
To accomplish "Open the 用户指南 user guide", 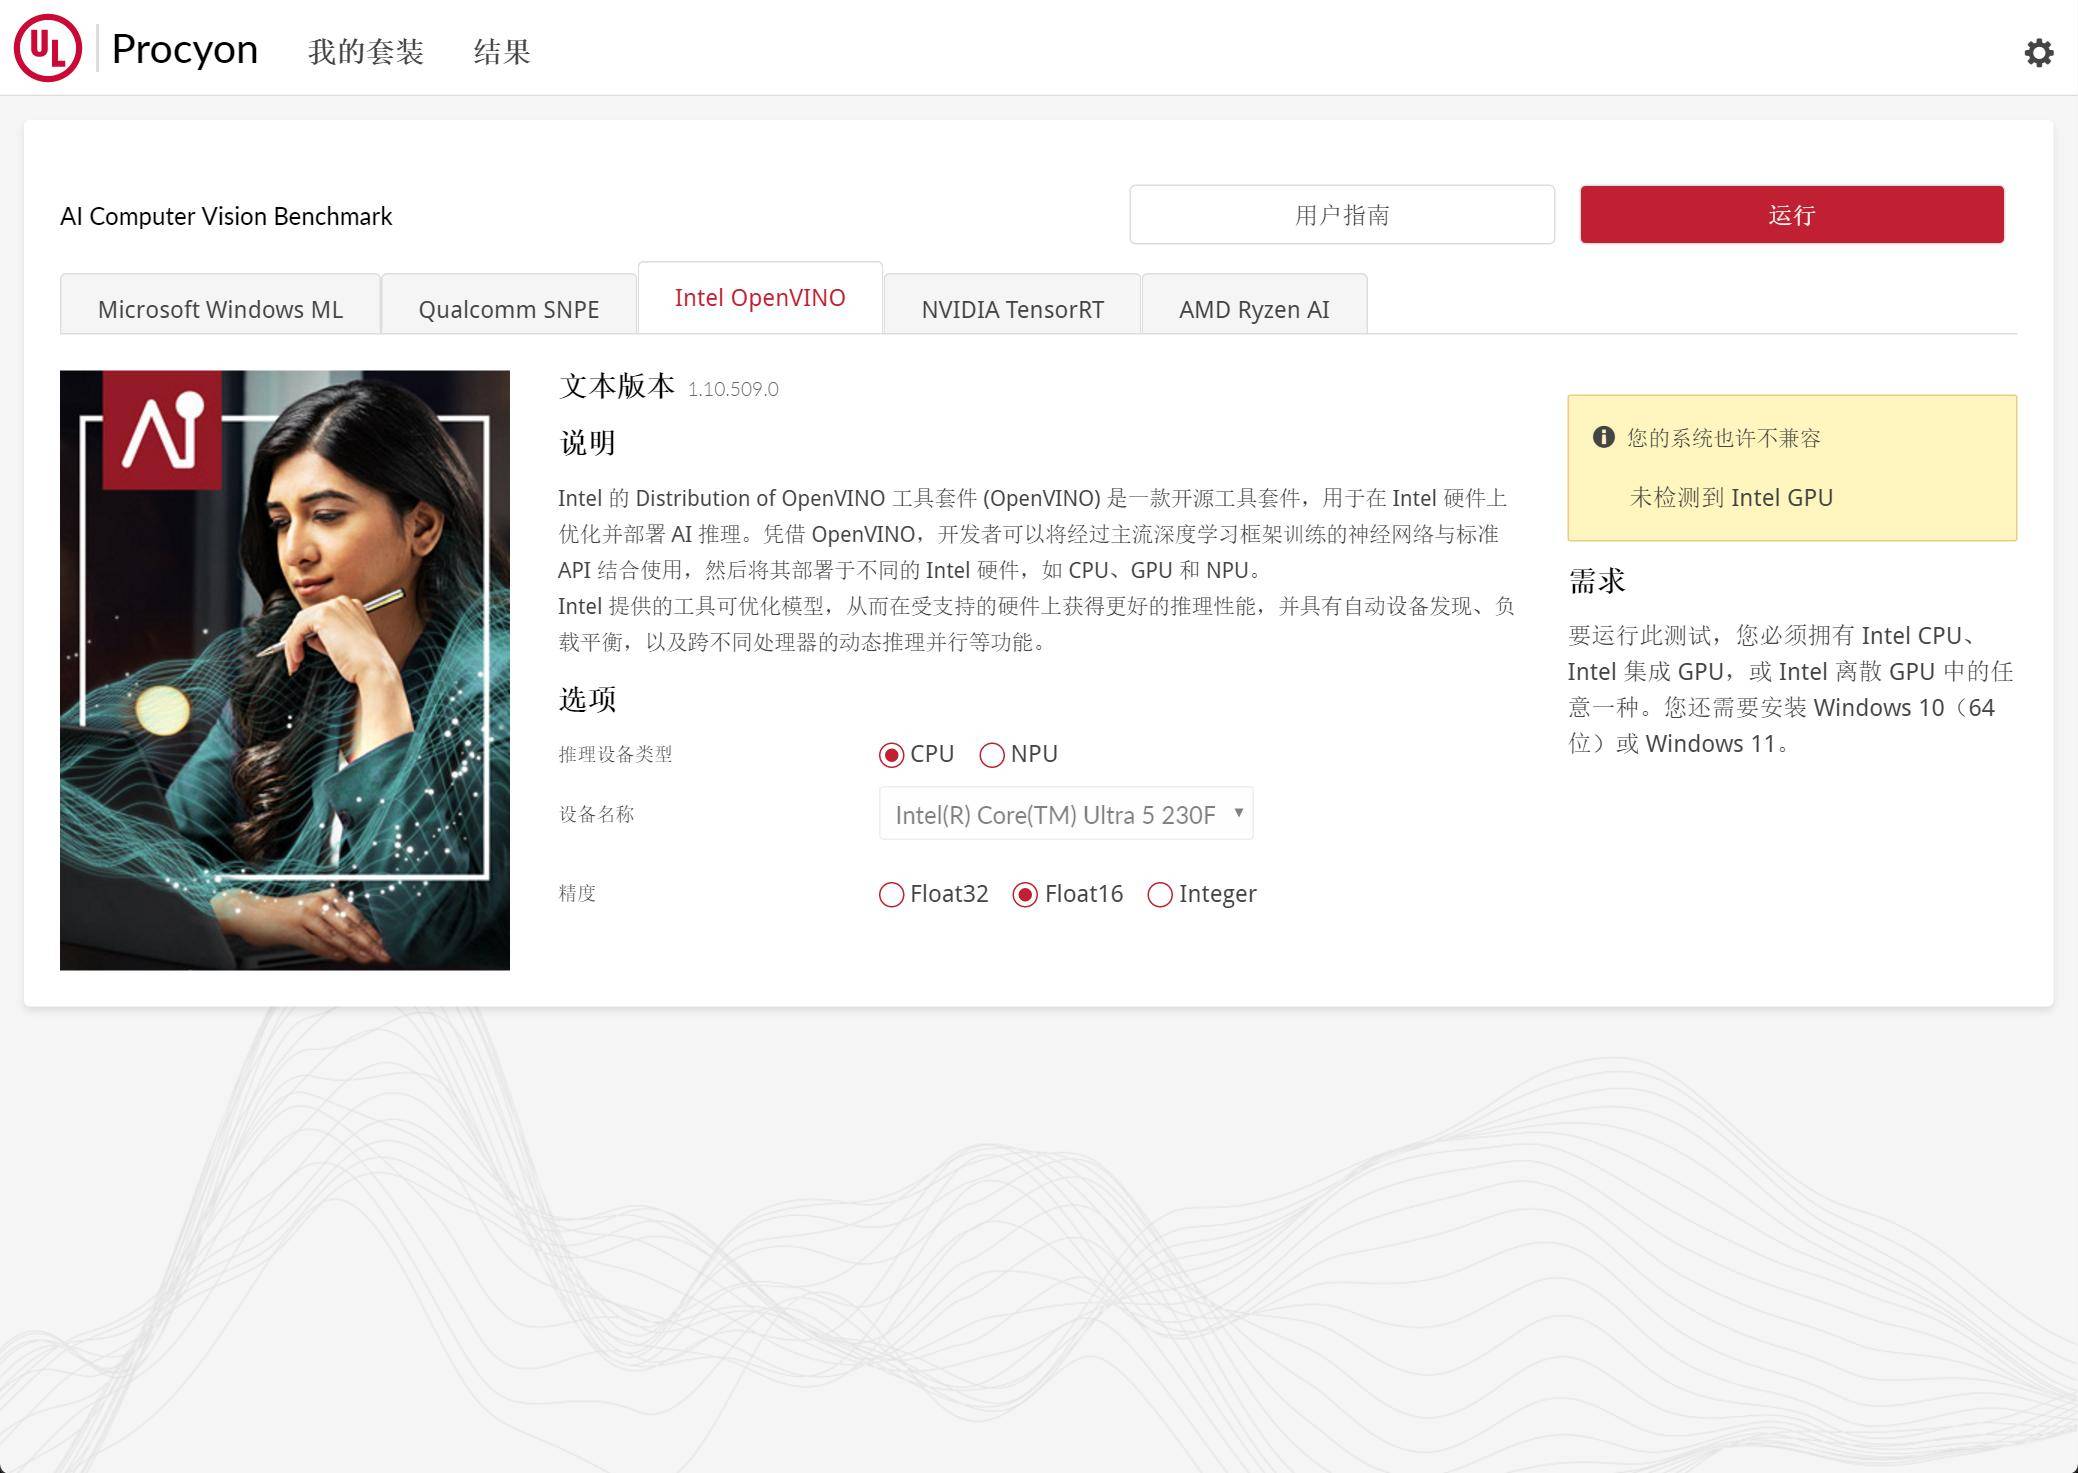I will pyautogui.click(x=1341, y=214).
